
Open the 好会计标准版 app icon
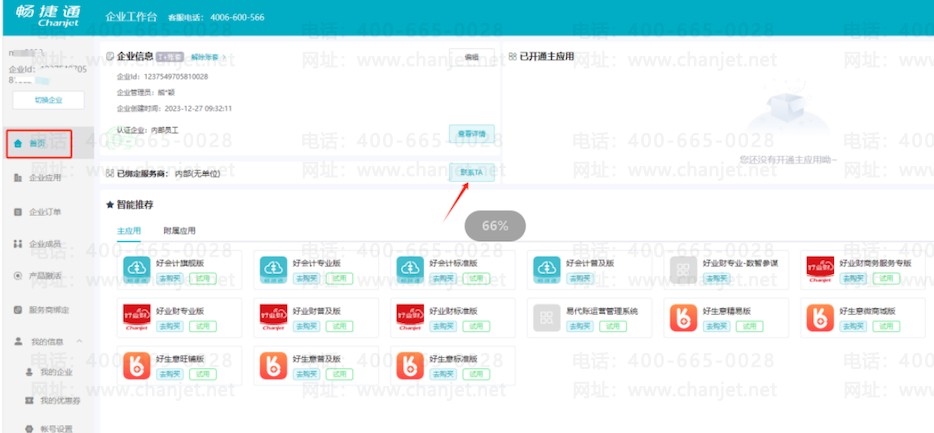click(x=410, y=270)
